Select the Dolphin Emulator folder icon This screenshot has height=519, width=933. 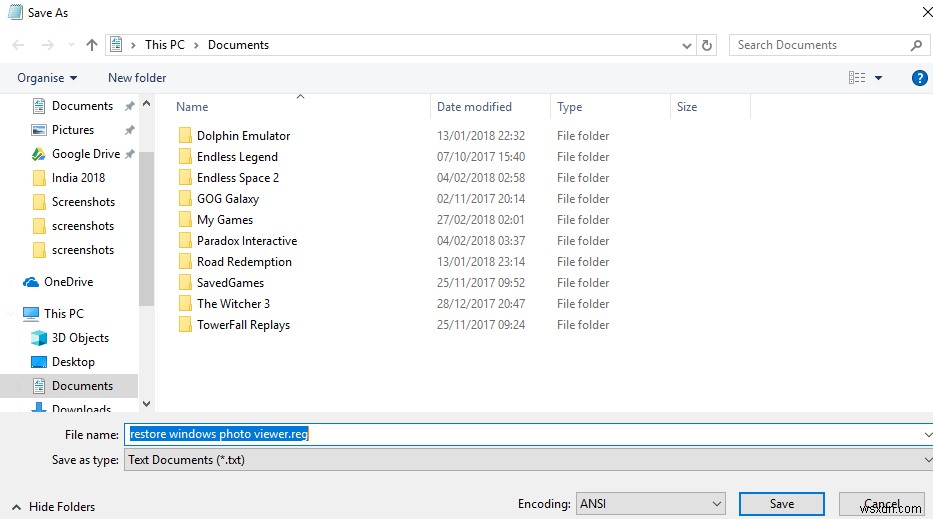click(x=185, y=136)
